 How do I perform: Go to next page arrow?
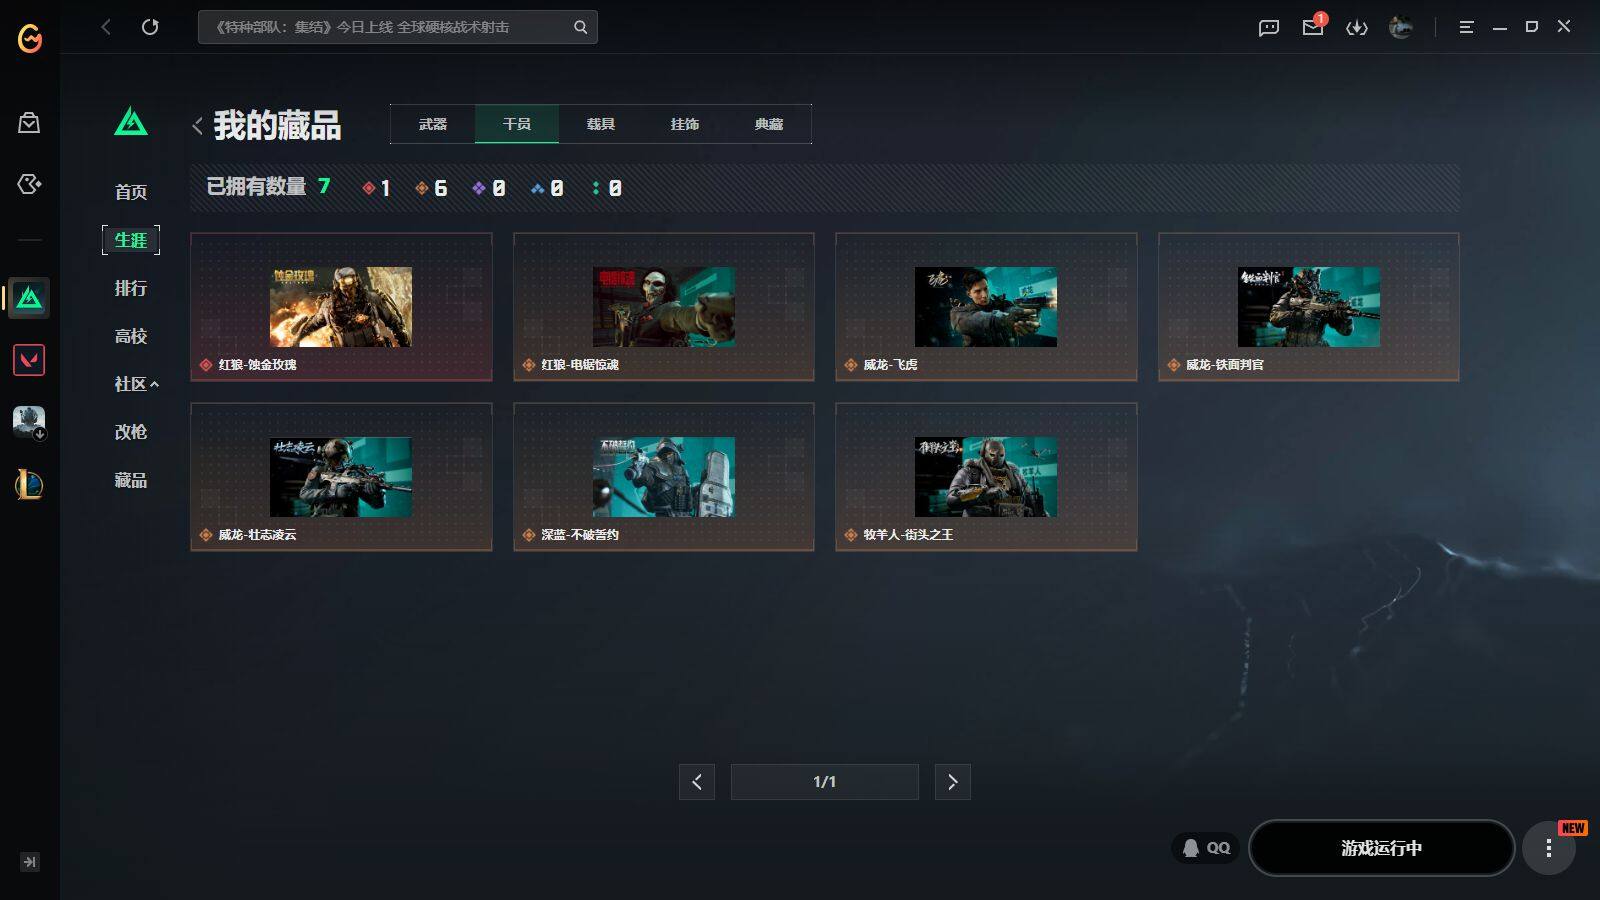(952, 782)
